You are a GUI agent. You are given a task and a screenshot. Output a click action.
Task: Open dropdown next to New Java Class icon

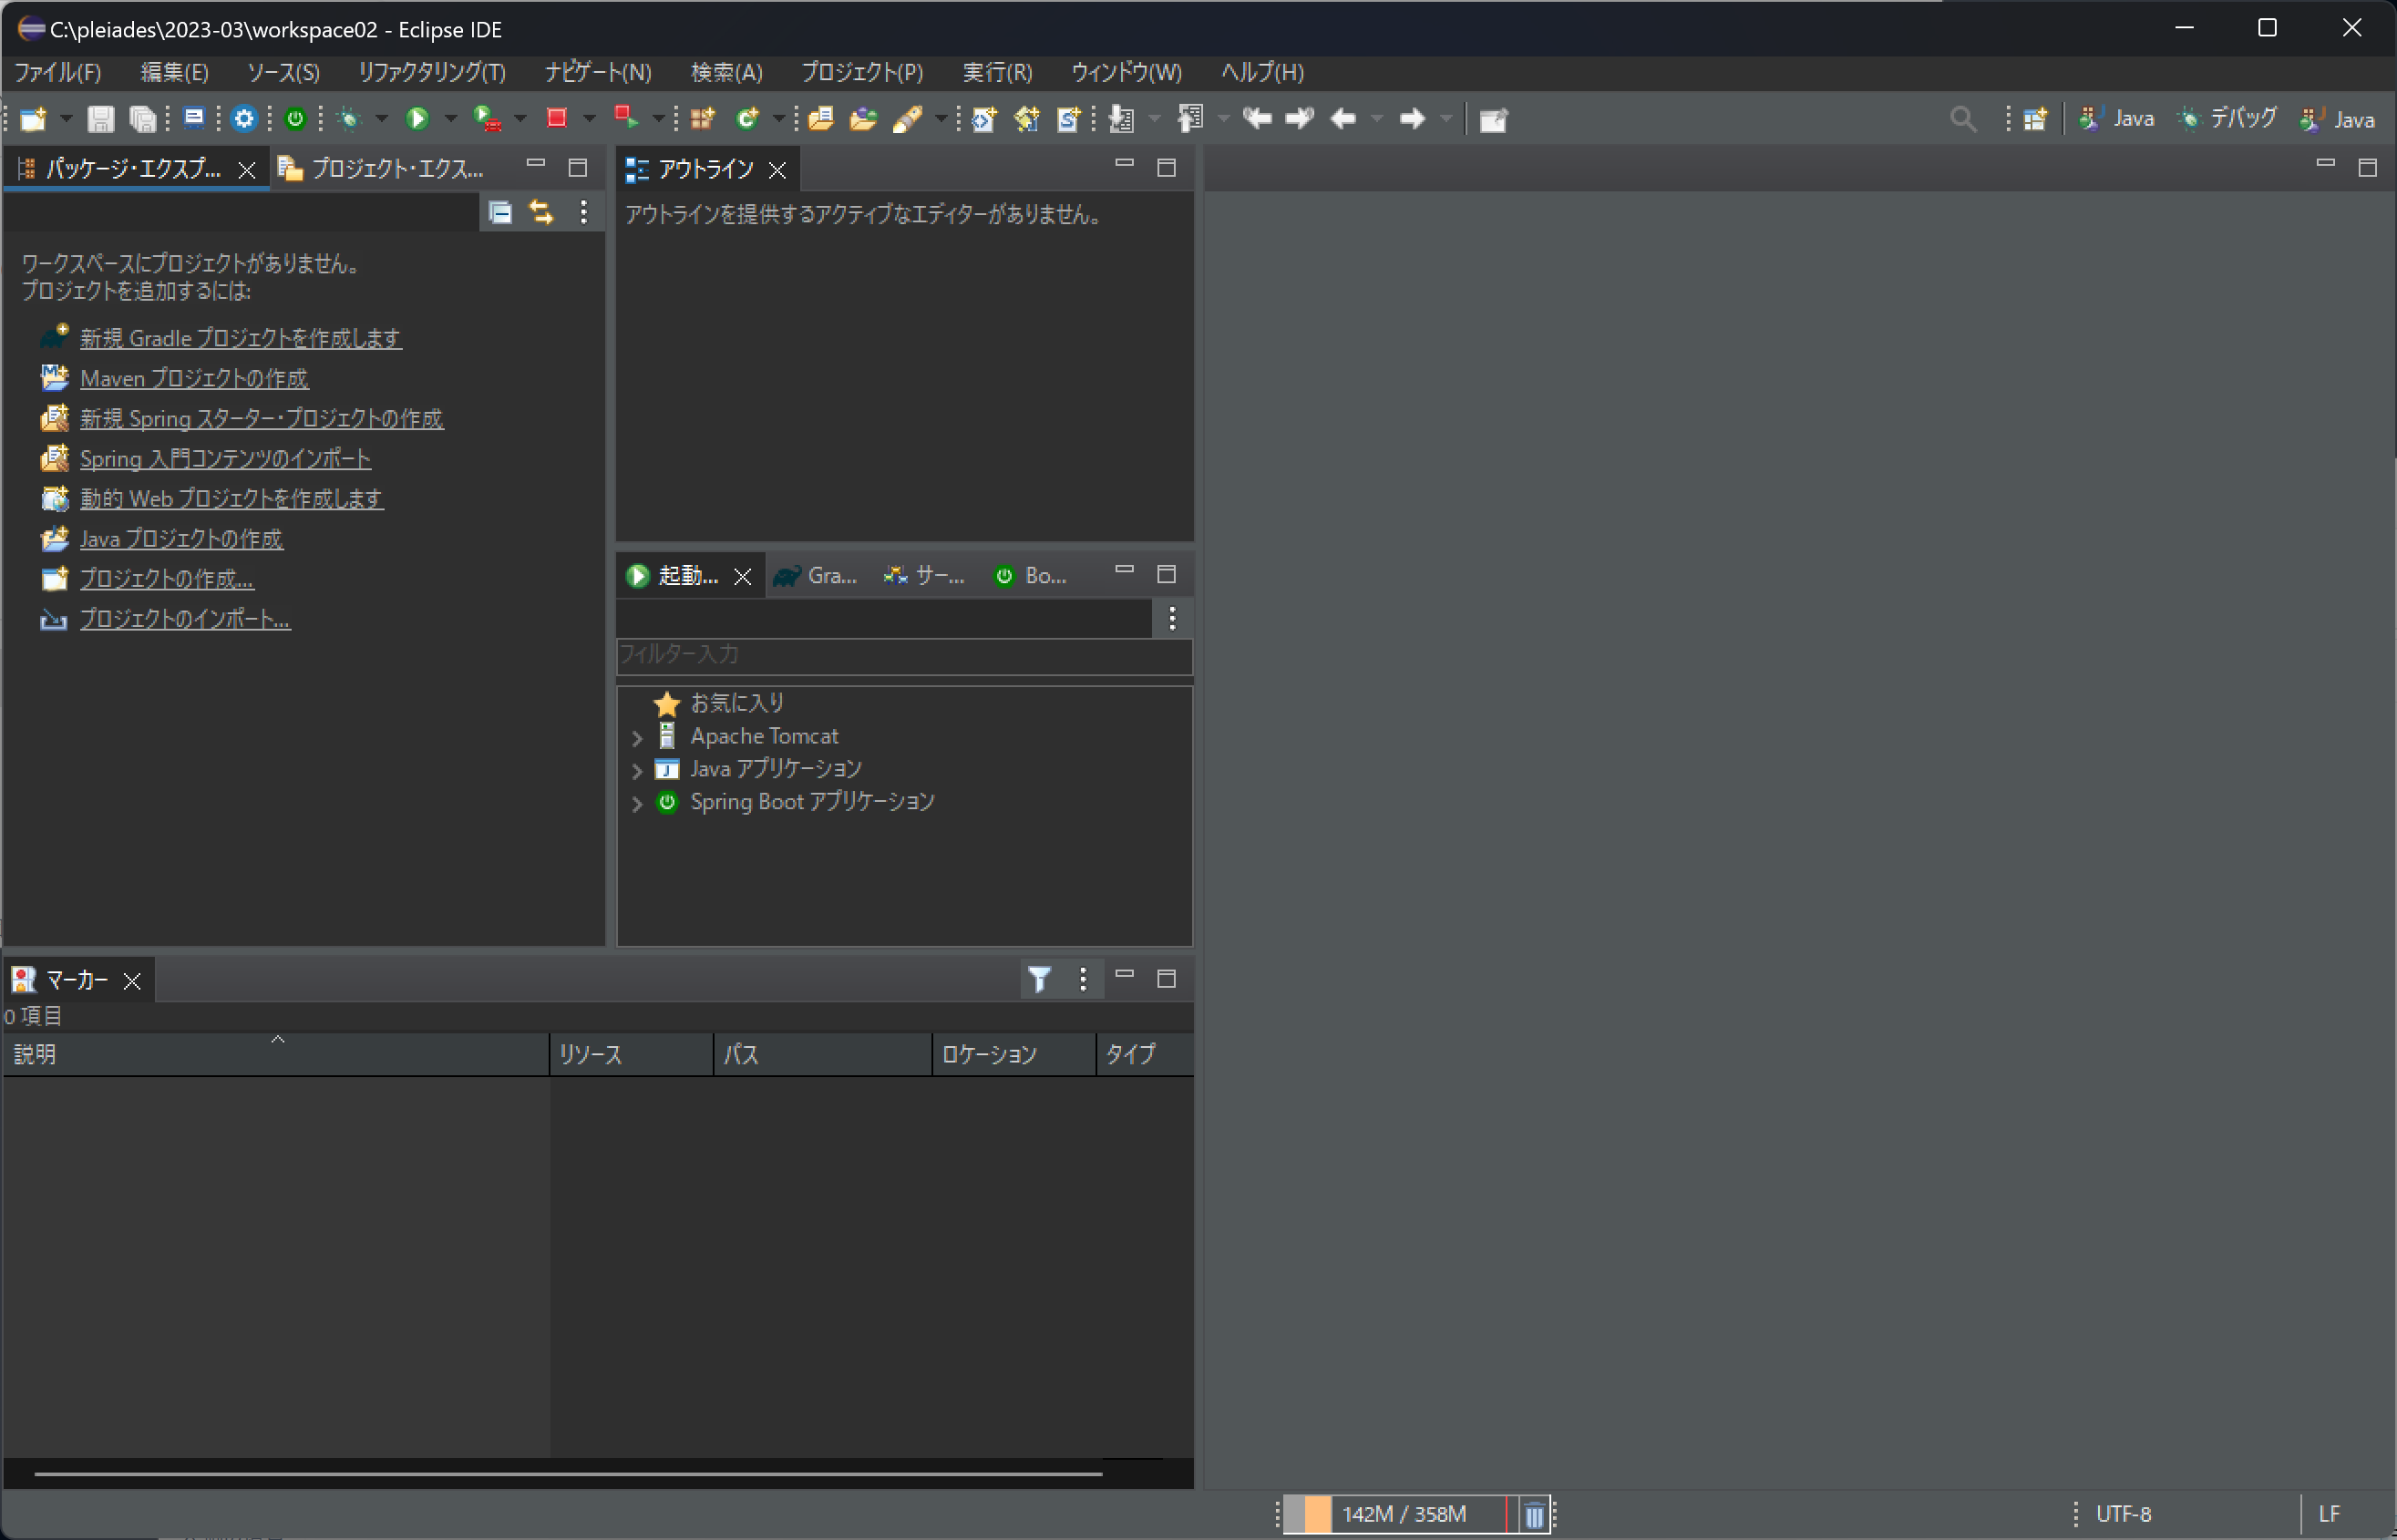(779, 119)
